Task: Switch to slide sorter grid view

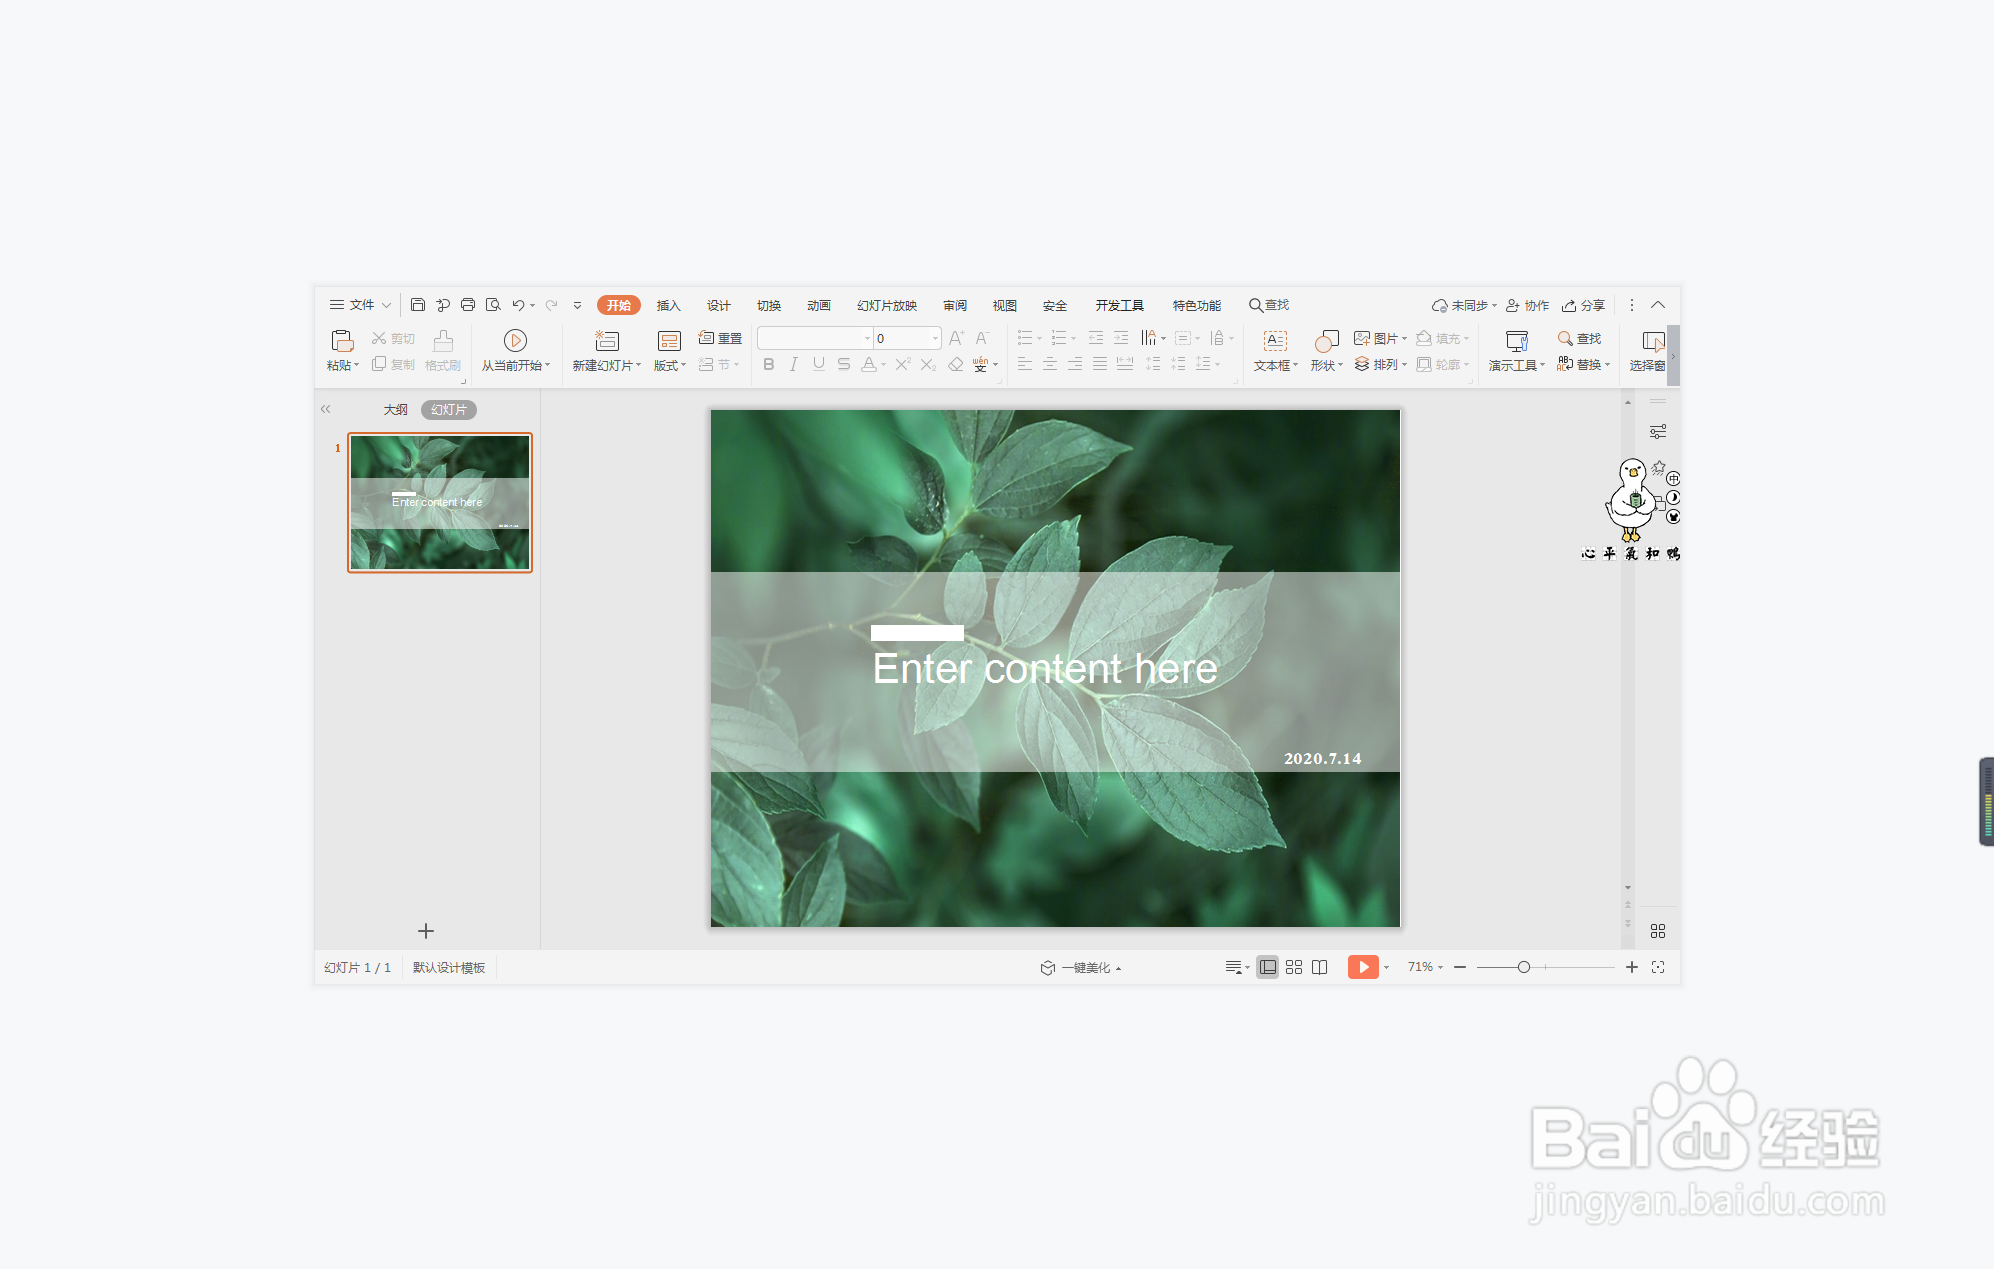Action: (x=1294, y=967)
